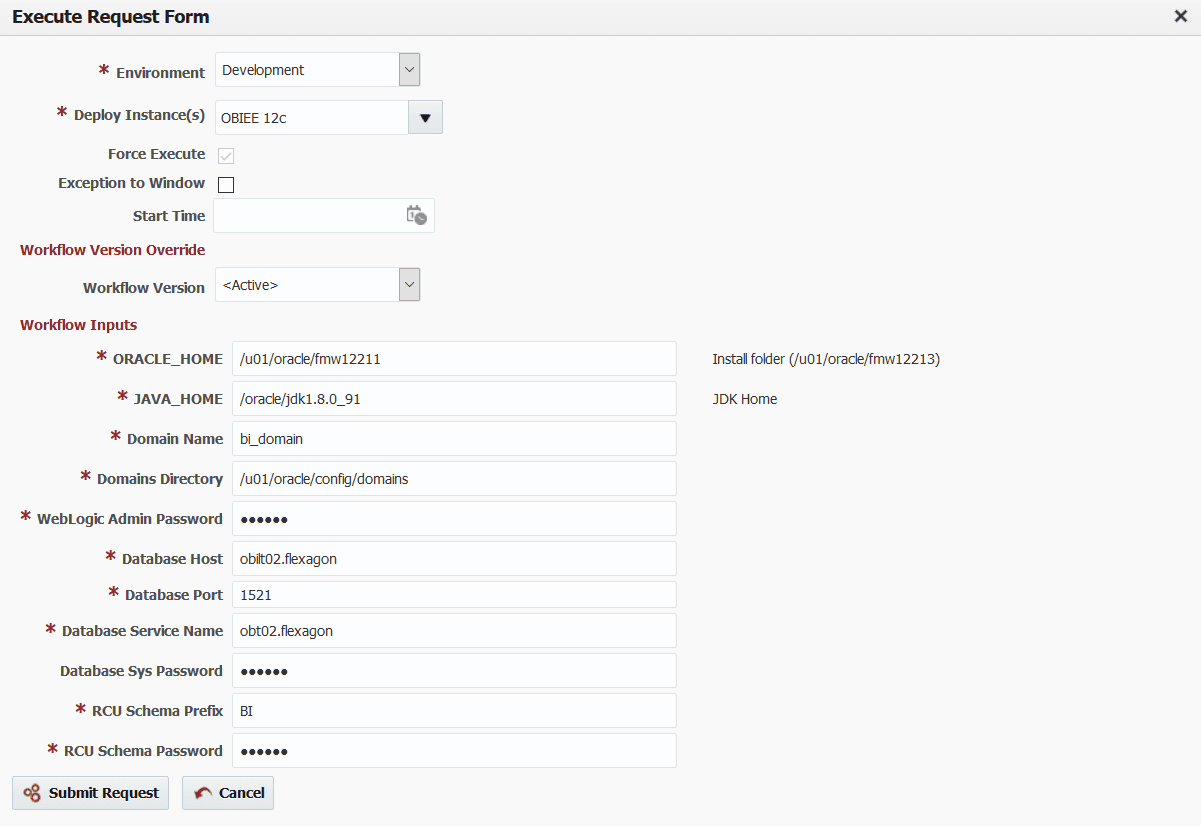Toggle the Force Execute checkbox
The height and width of the screenshot is (826, 1201).
pyautogui.click(x=226, y=155)
